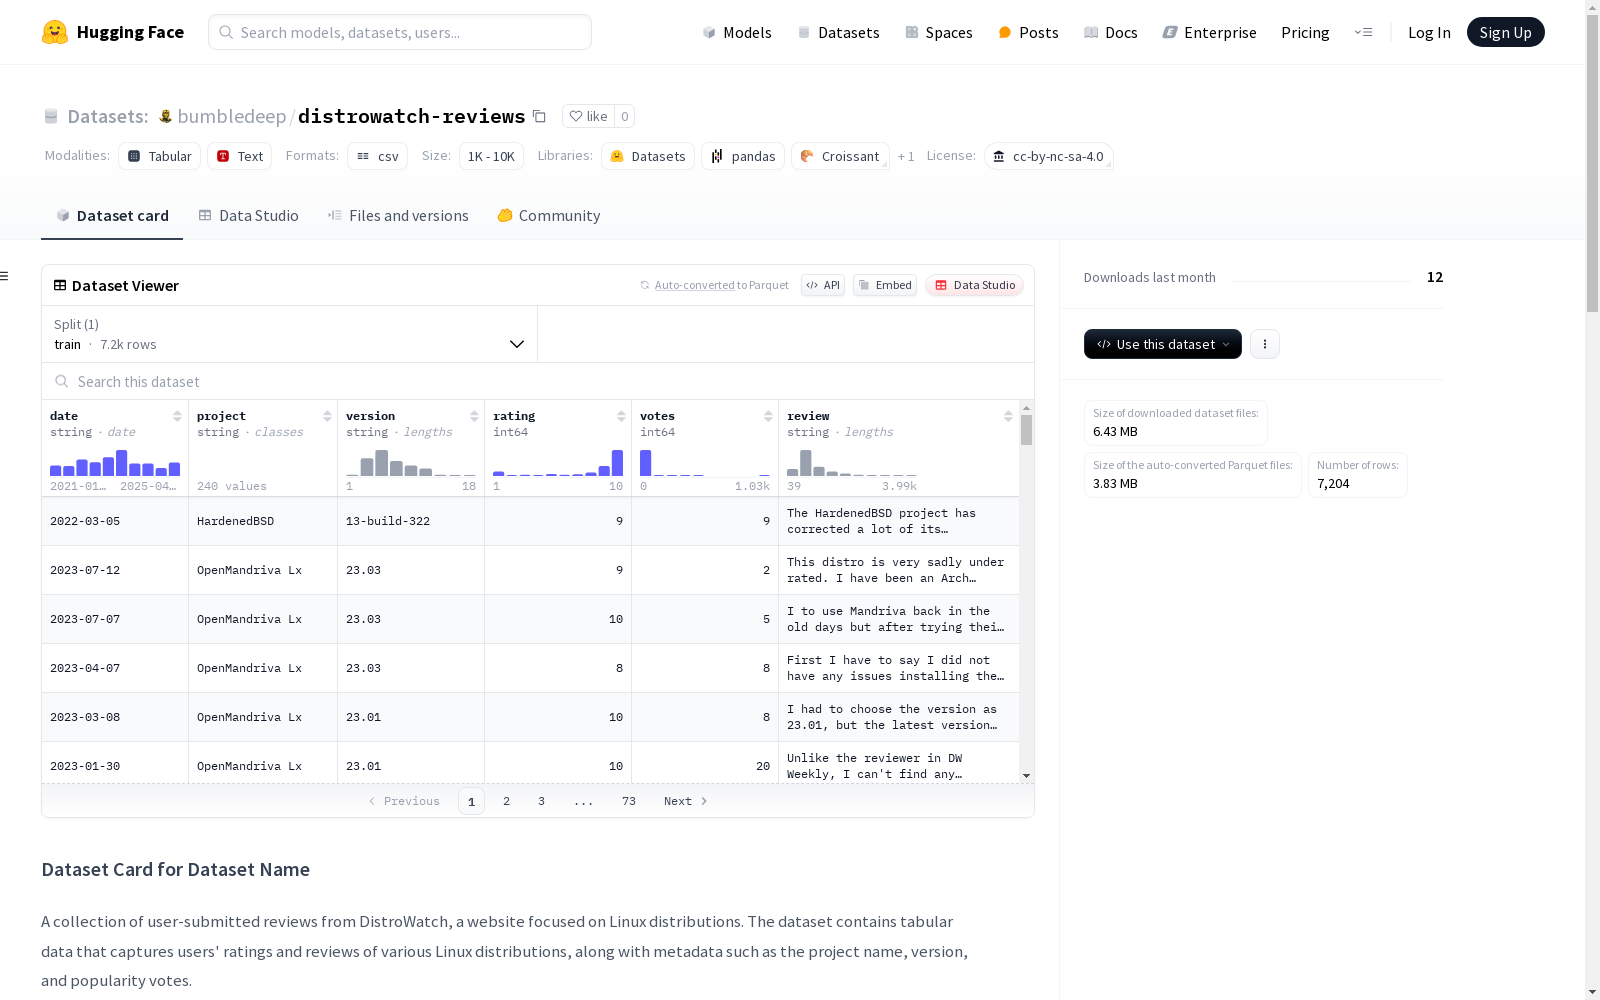Viewport: 1600px width, 1000px height.
Task: Open Enterprise in the top navigation
Action: [x=1210, y=32]
